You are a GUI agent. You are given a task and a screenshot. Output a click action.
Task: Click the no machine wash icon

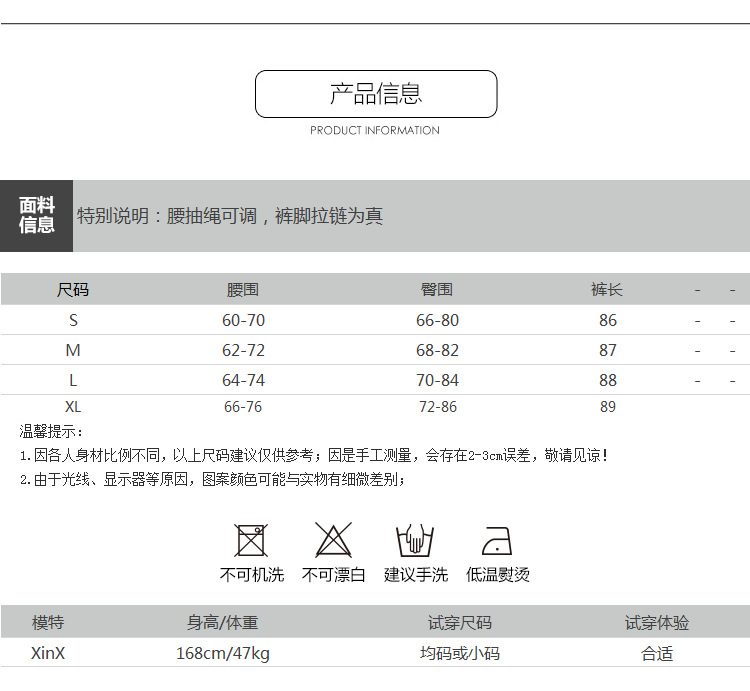251,540
